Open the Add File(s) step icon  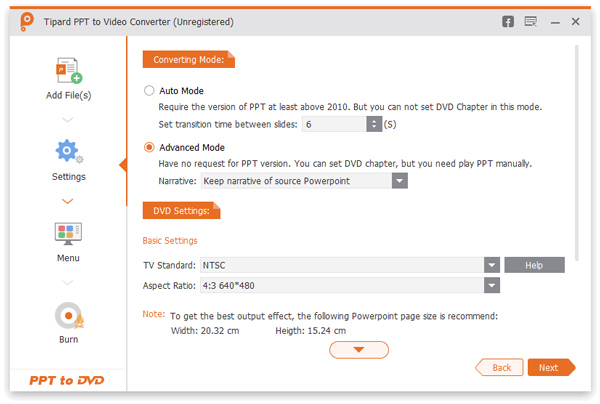[69, 70]
